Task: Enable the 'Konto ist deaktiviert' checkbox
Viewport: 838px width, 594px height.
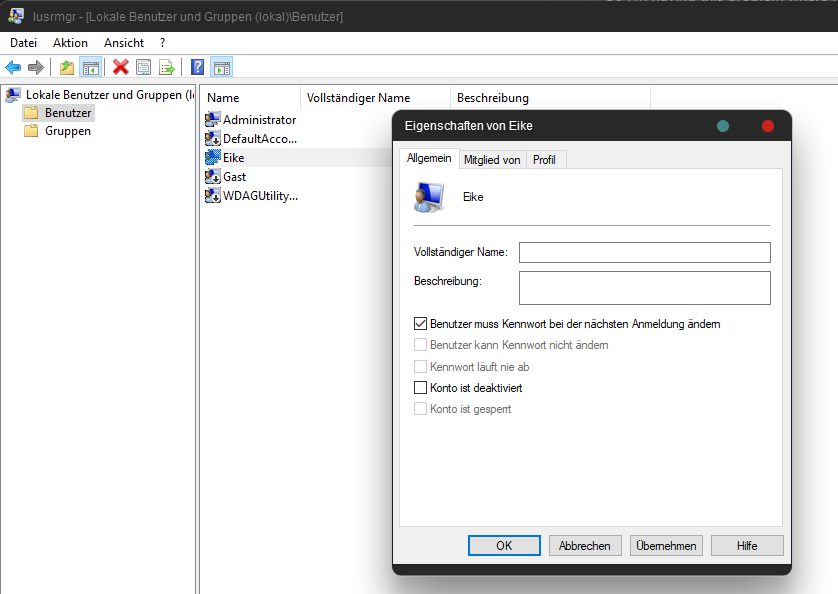Action: pos(421,387)
